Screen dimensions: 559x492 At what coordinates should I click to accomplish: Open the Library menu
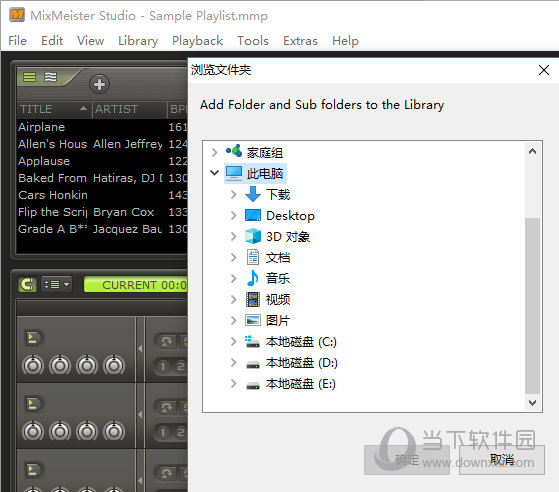pyautogui.click(x=138, y=41)
